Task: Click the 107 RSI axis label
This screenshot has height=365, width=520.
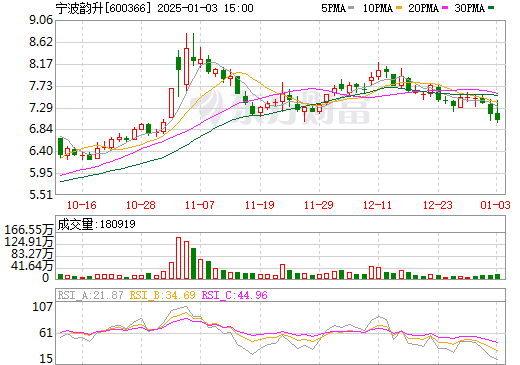Action: [x=42, y=307]
